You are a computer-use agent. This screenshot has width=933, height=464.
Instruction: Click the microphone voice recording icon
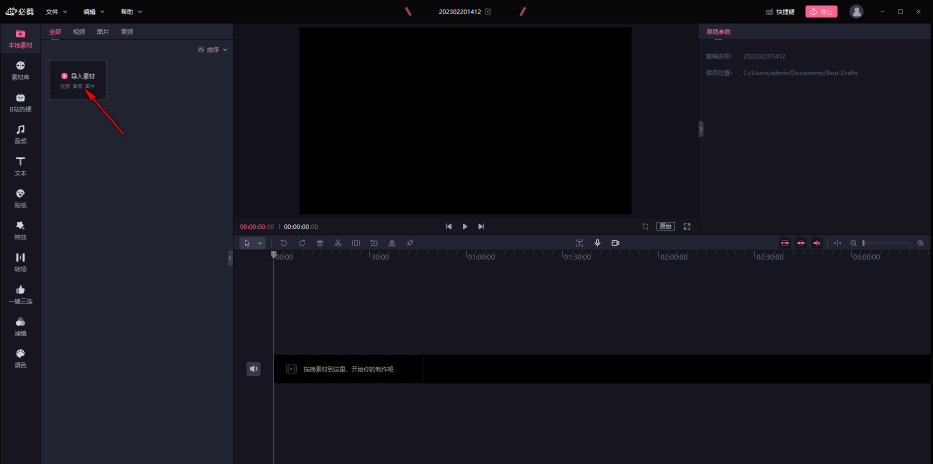tap(597, 243)
